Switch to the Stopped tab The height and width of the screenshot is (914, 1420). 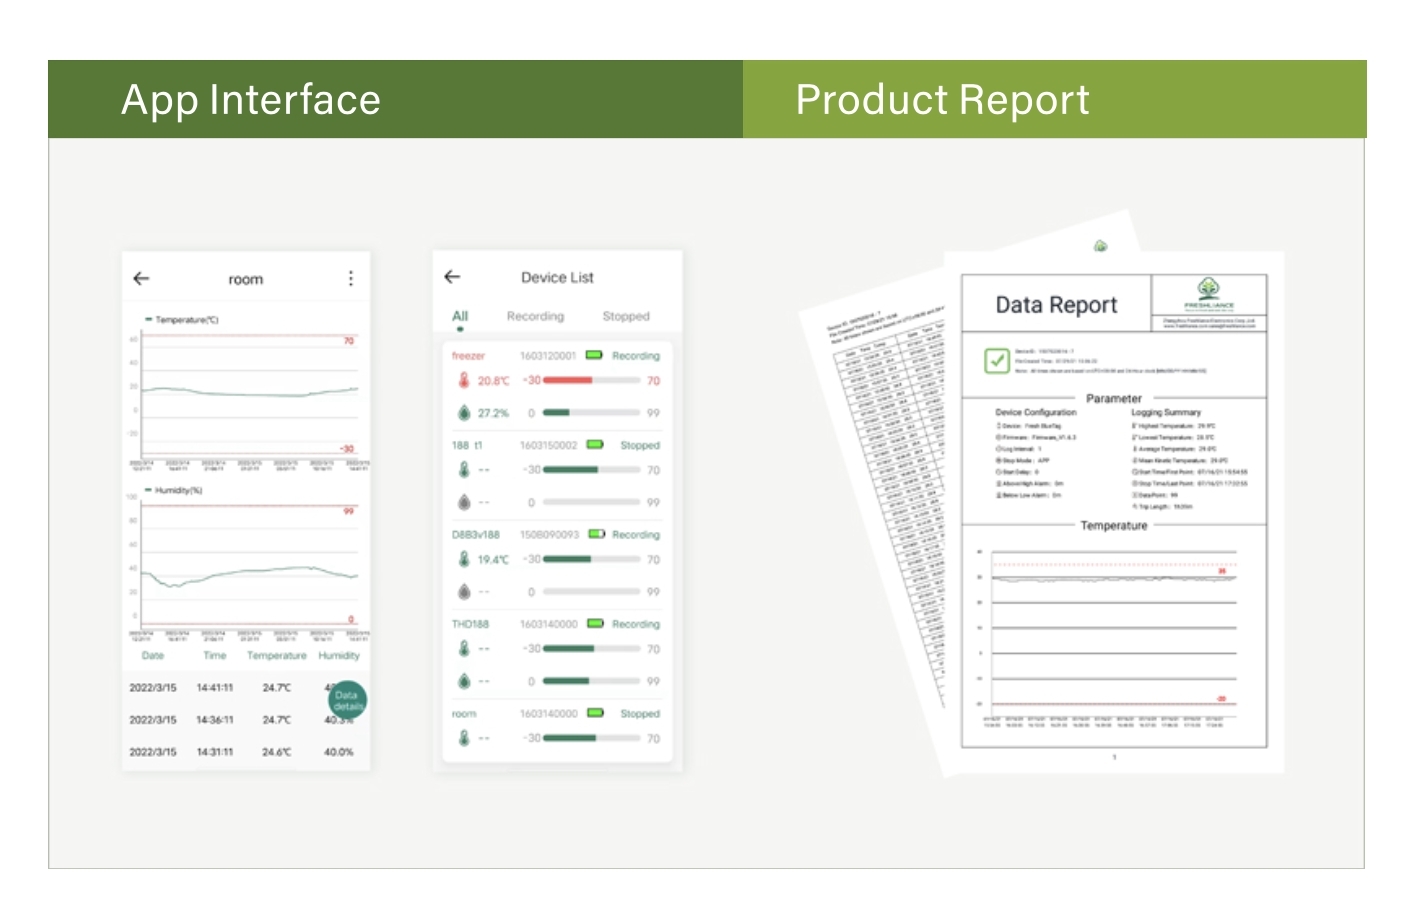pyautogui.click(x=626, y=316)
